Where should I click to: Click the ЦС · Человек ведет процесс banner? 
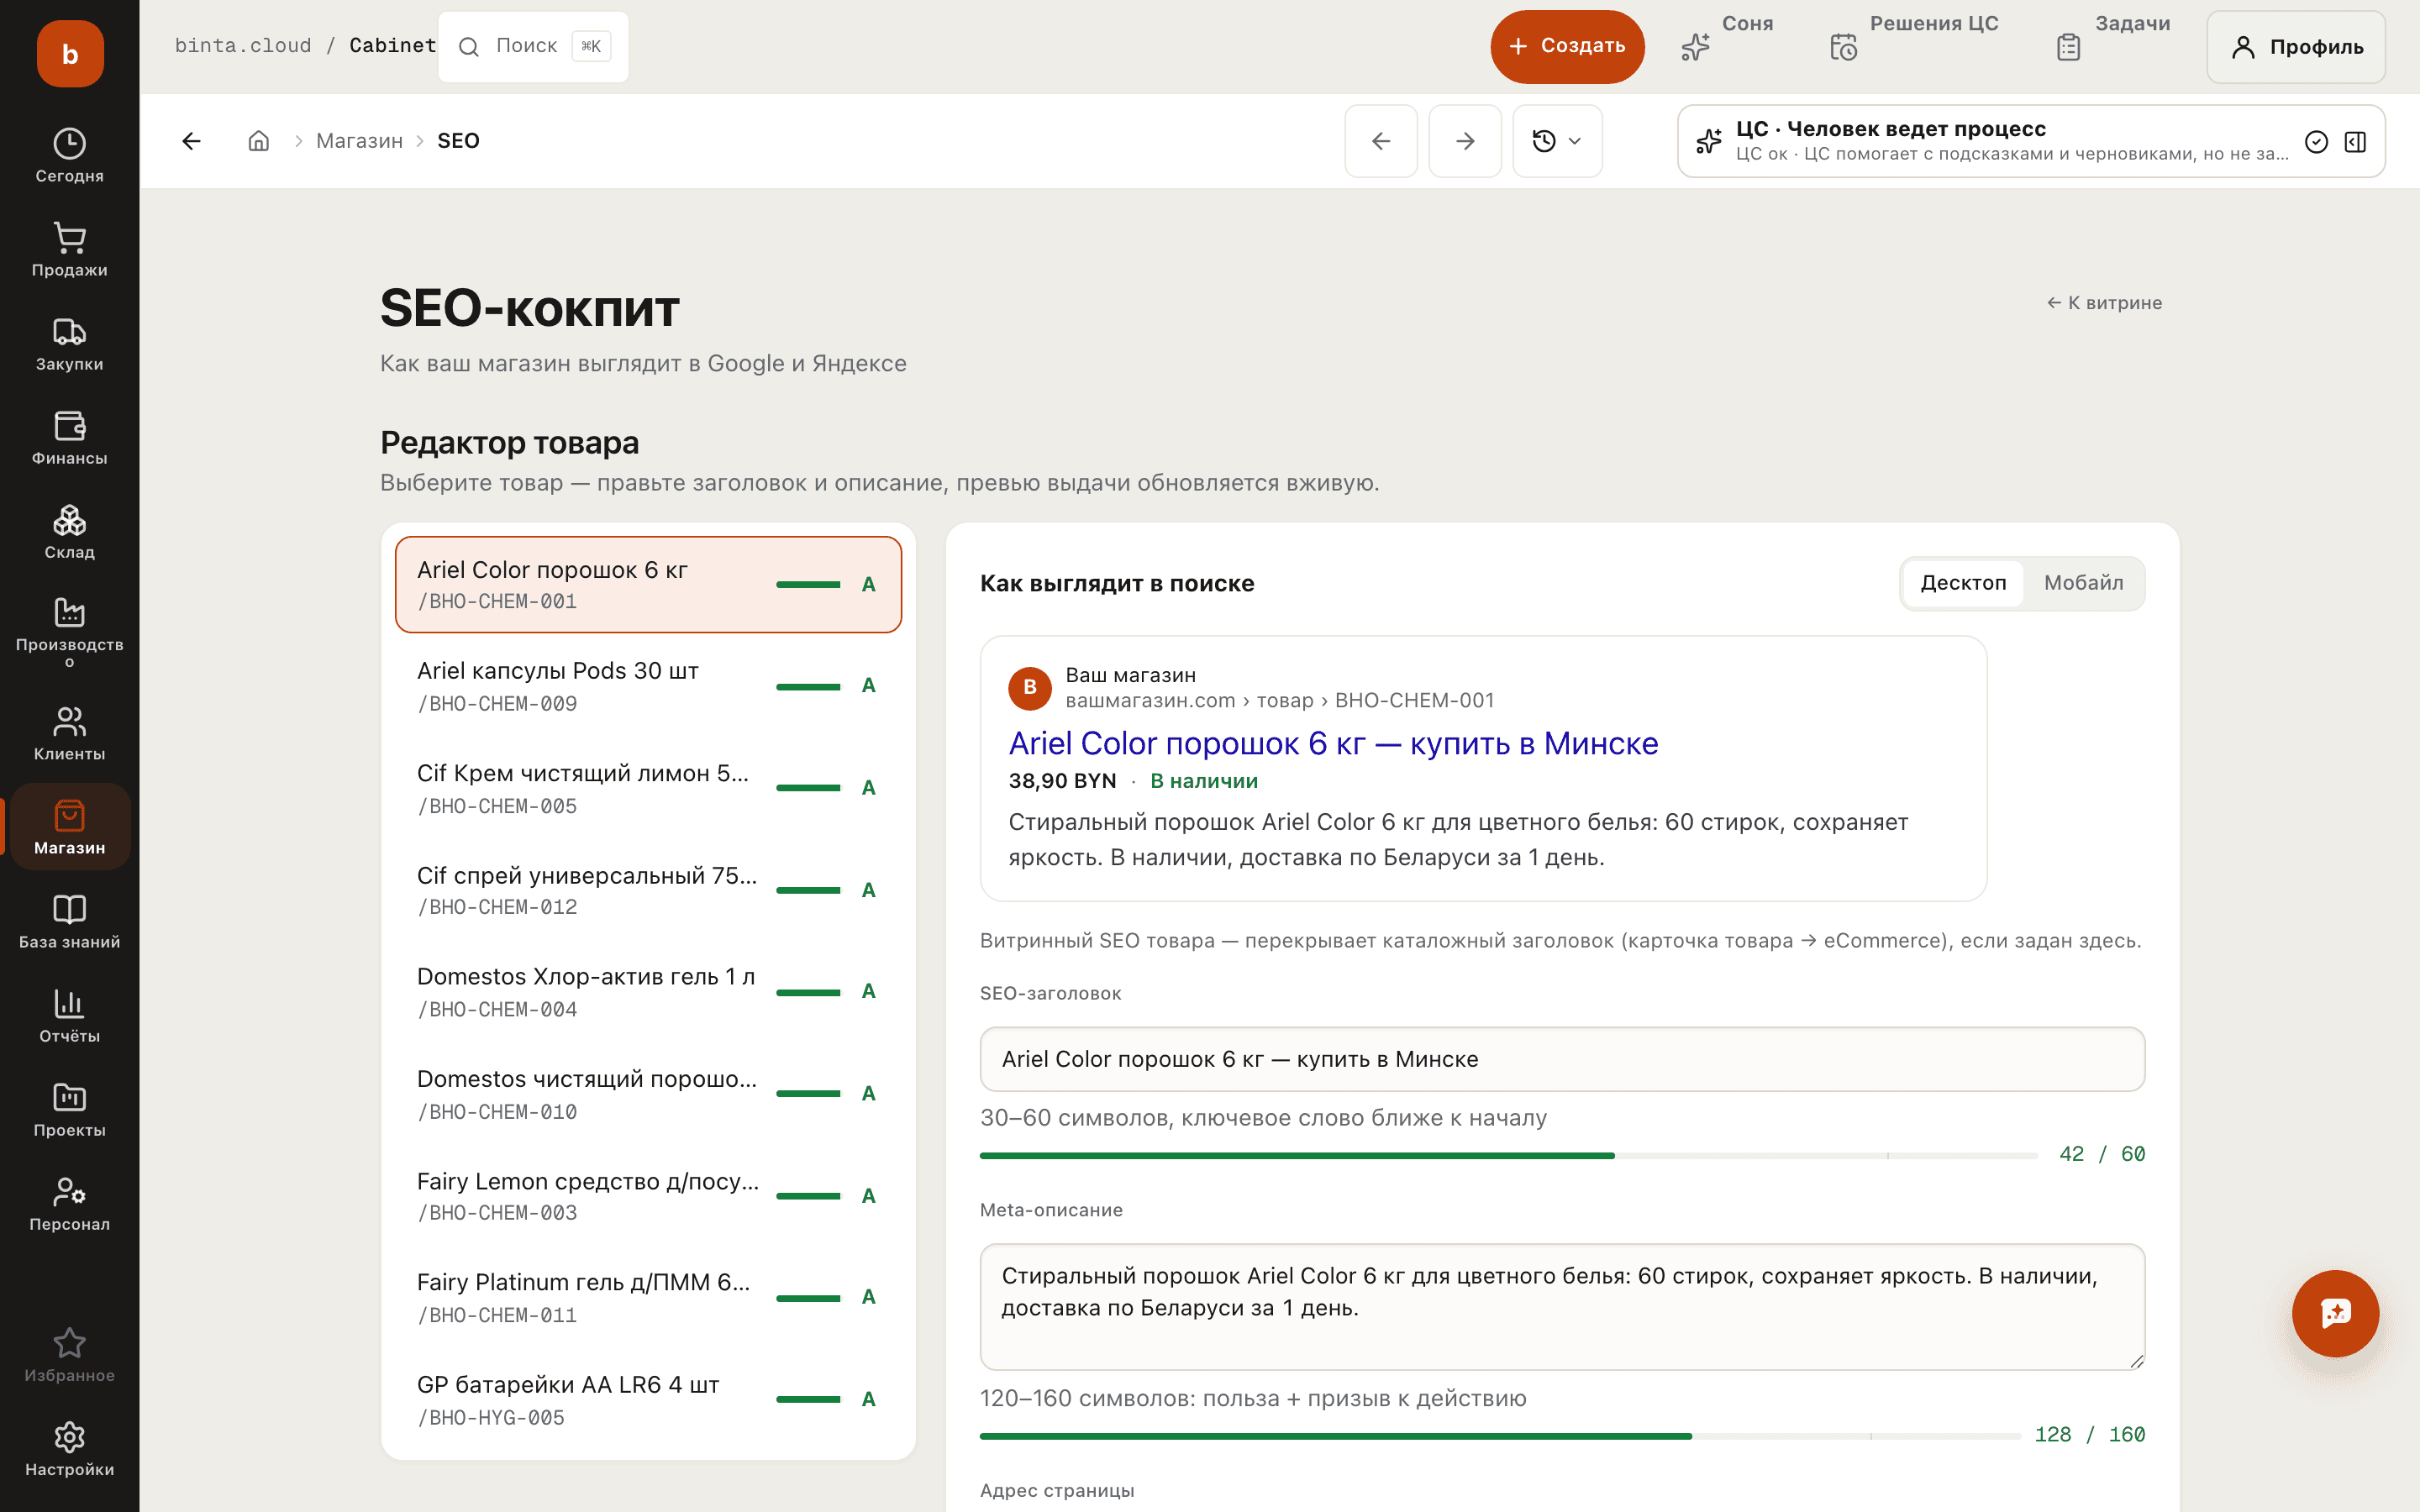tap(2030, 141)
